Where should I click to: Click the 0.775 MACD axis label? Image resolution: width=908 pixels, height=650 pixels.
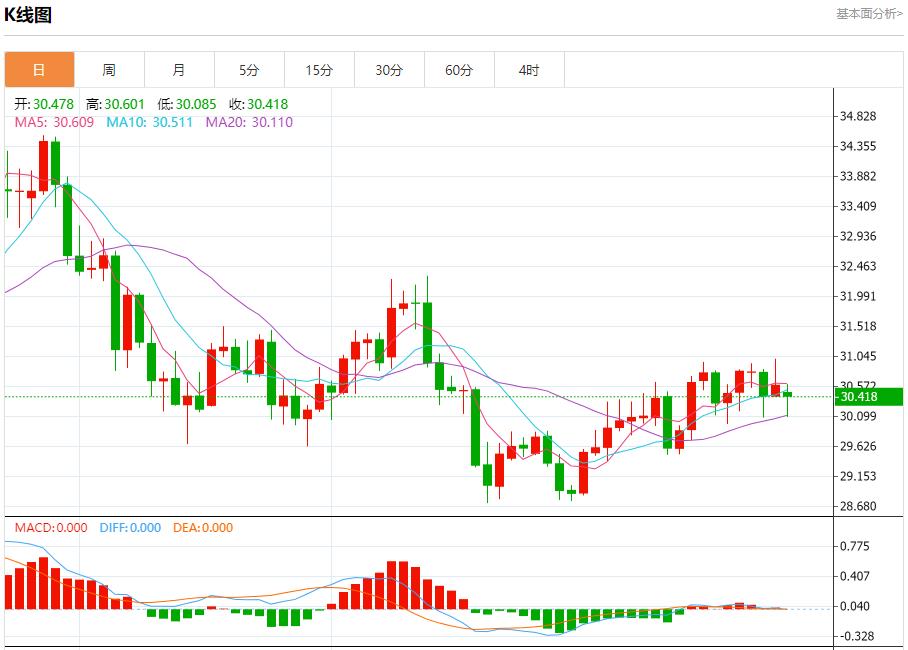[x=854, y=547]
